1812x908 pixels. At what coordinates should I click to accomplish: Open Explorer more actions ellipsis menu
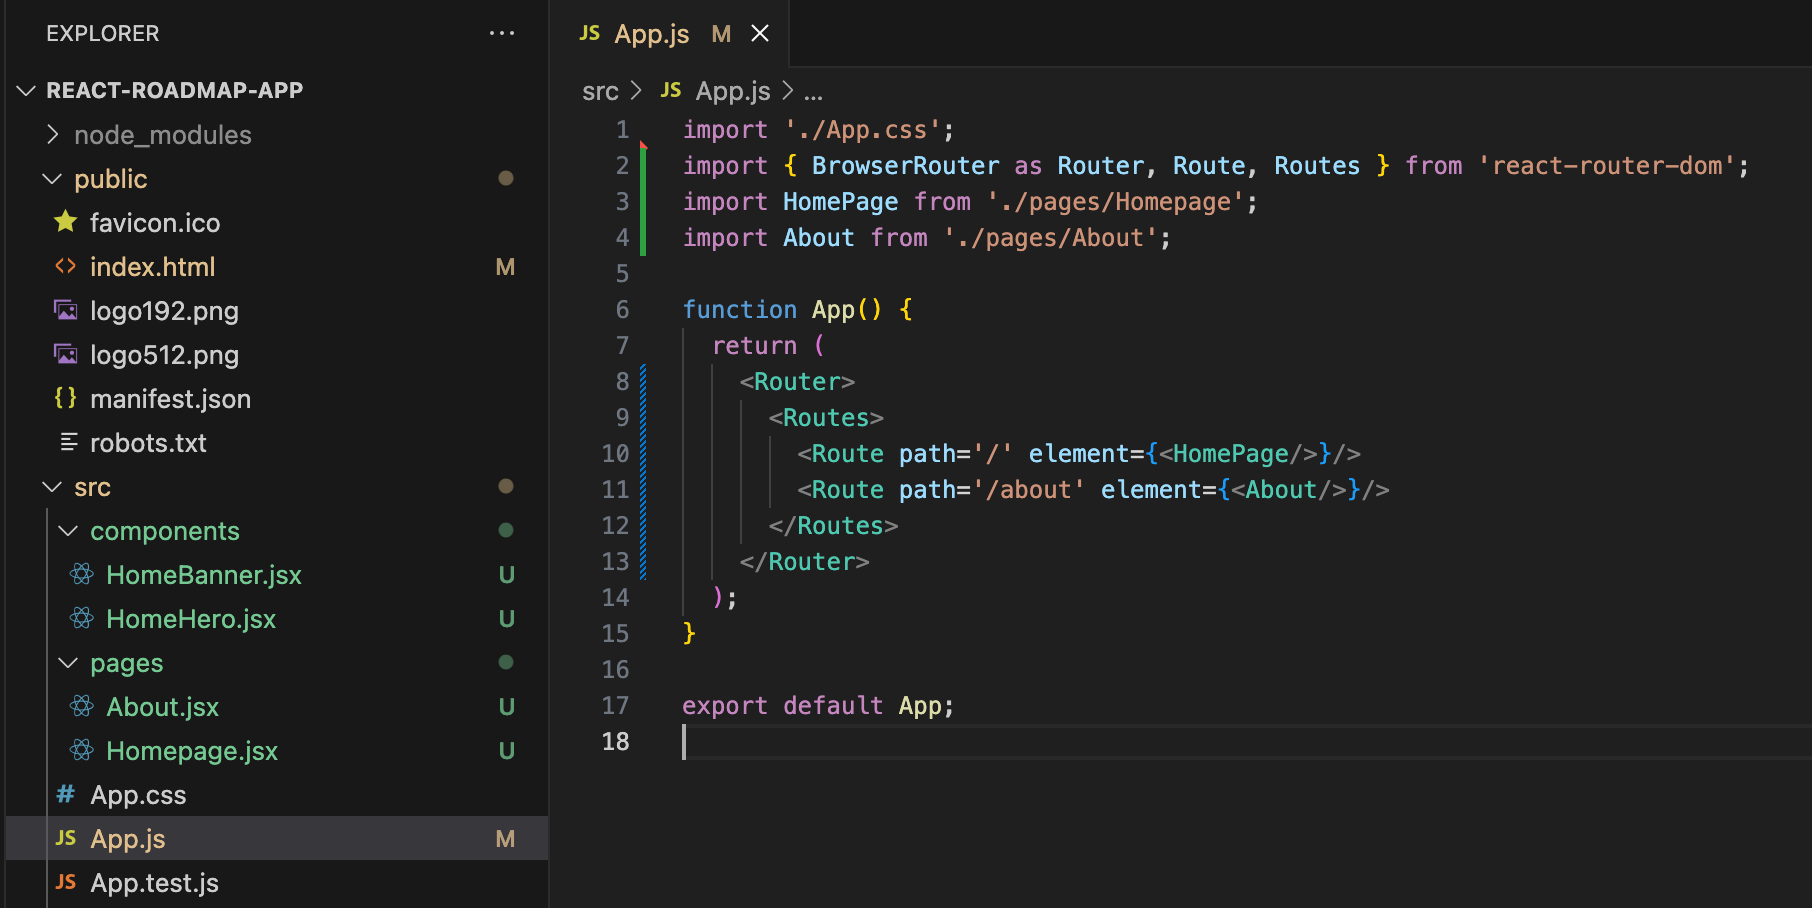coord(501,34)
